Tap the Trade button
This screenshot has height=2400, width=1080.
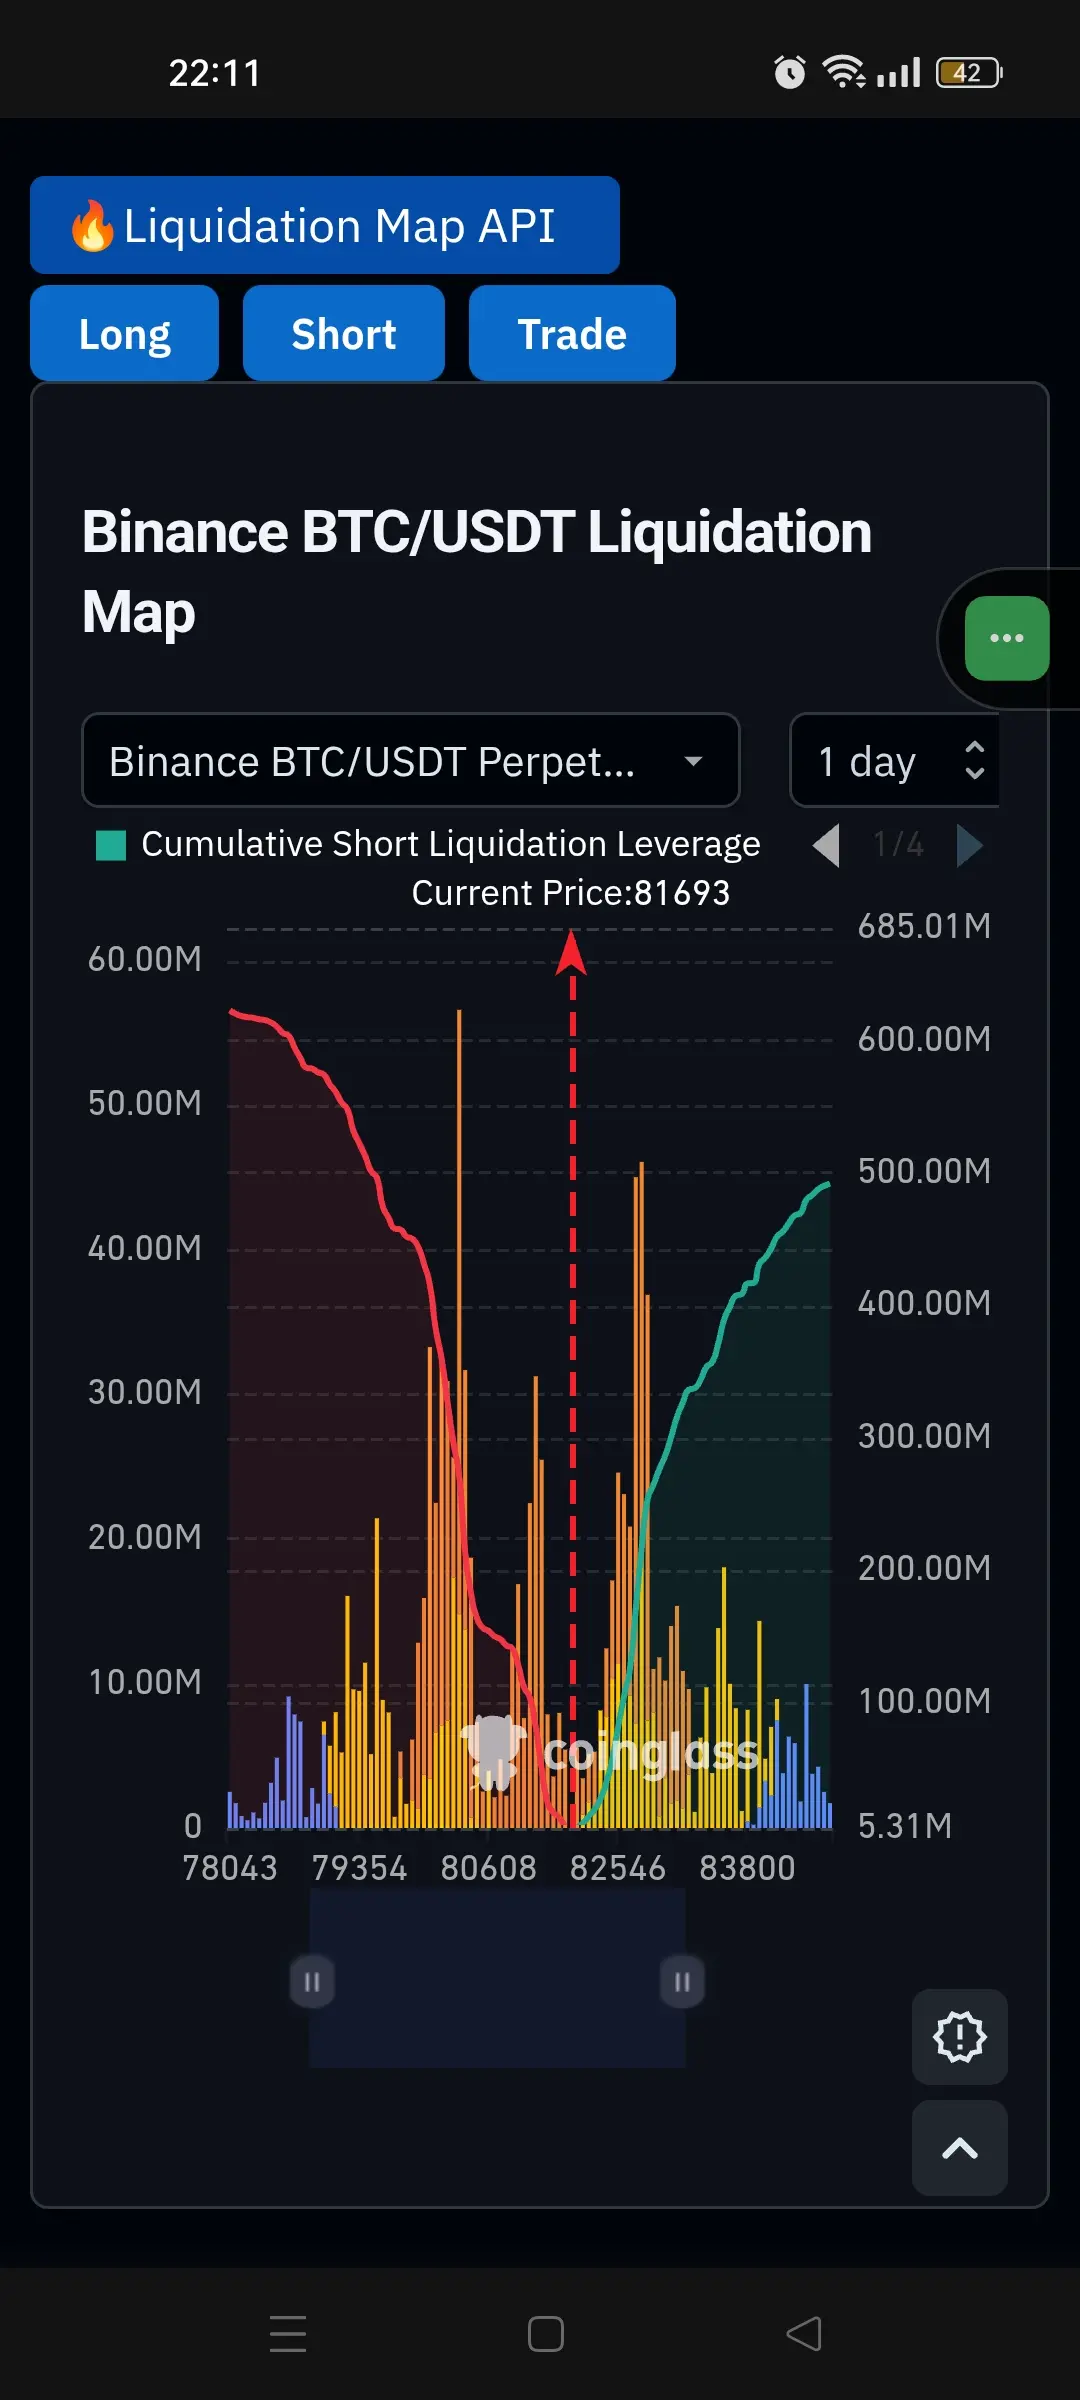click(572, 333)
